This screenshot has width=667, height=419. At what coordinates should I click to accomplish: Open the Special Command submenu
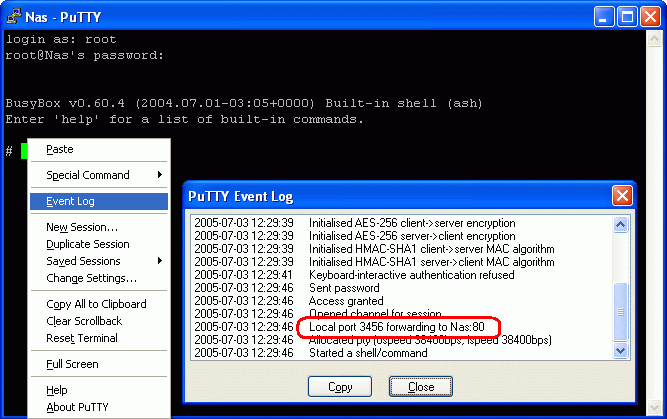tap(99, 175)
